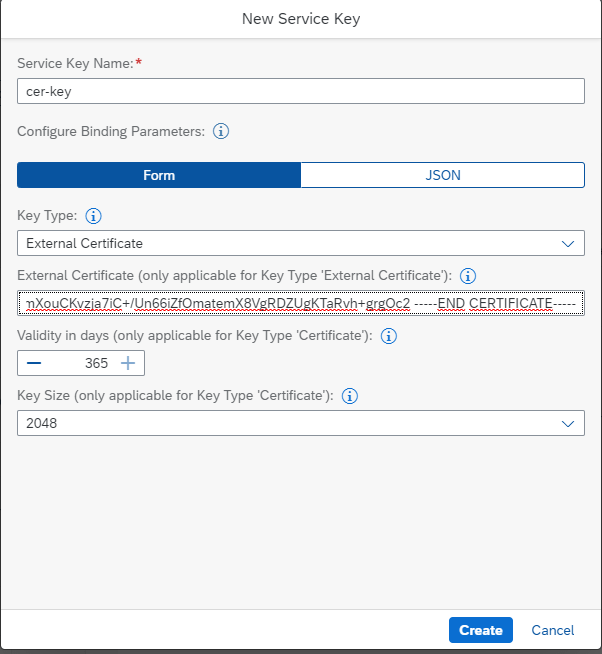Switch to the Form view
Image resolution: width=602 pixels, height=654 pixels.
coord(159,175)
